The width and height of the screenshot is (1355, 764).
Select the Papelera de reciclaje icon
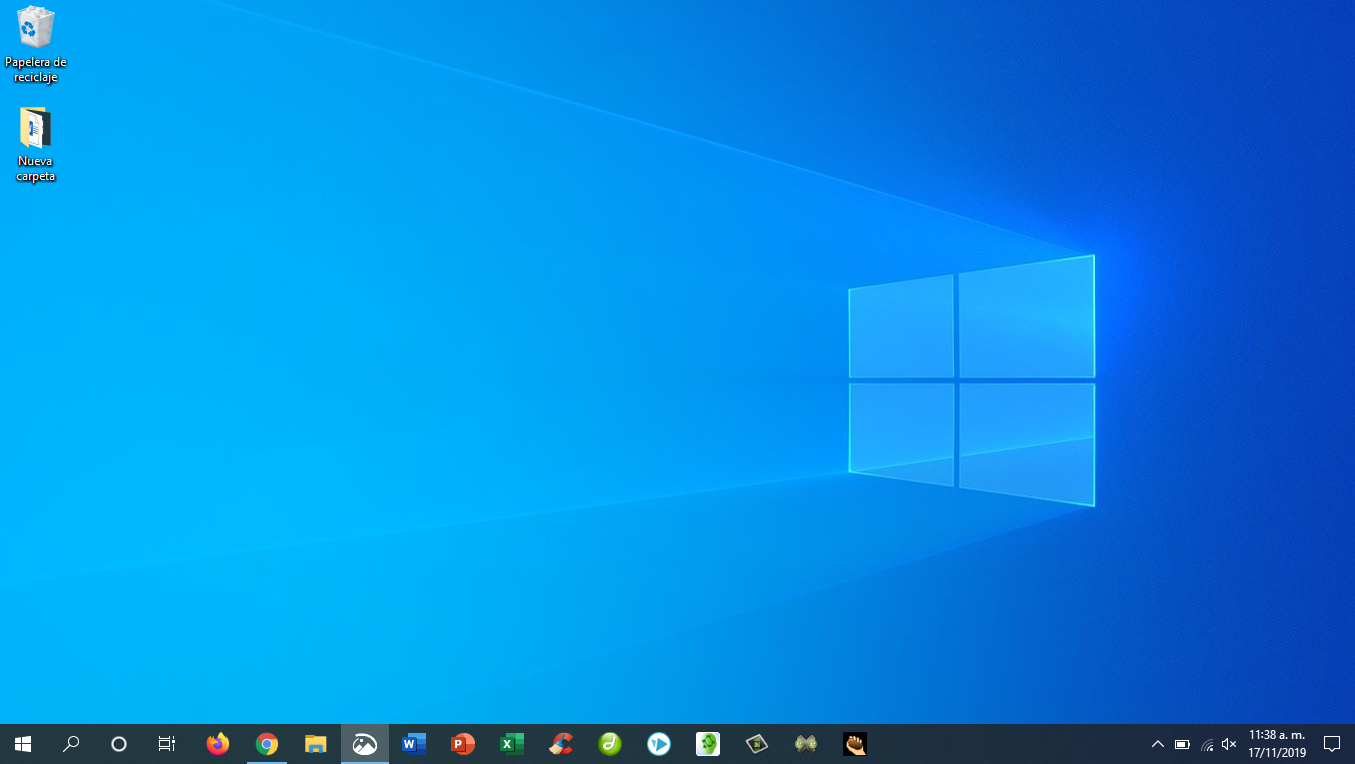35,45
